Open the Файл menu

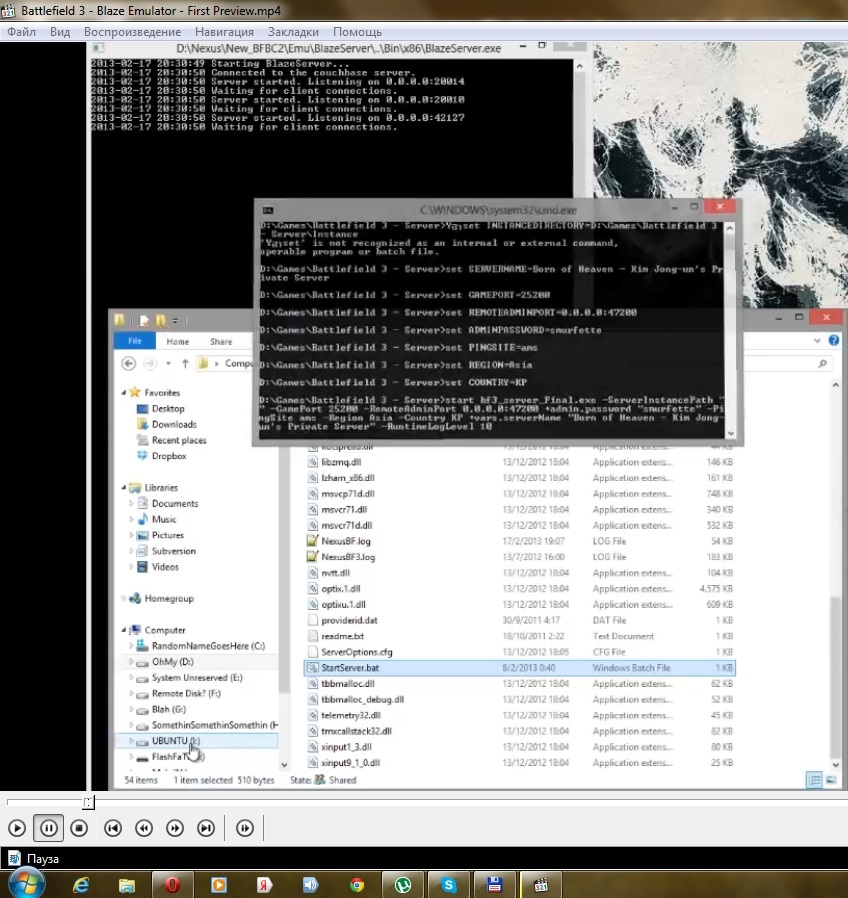click(x=21, y=32)
